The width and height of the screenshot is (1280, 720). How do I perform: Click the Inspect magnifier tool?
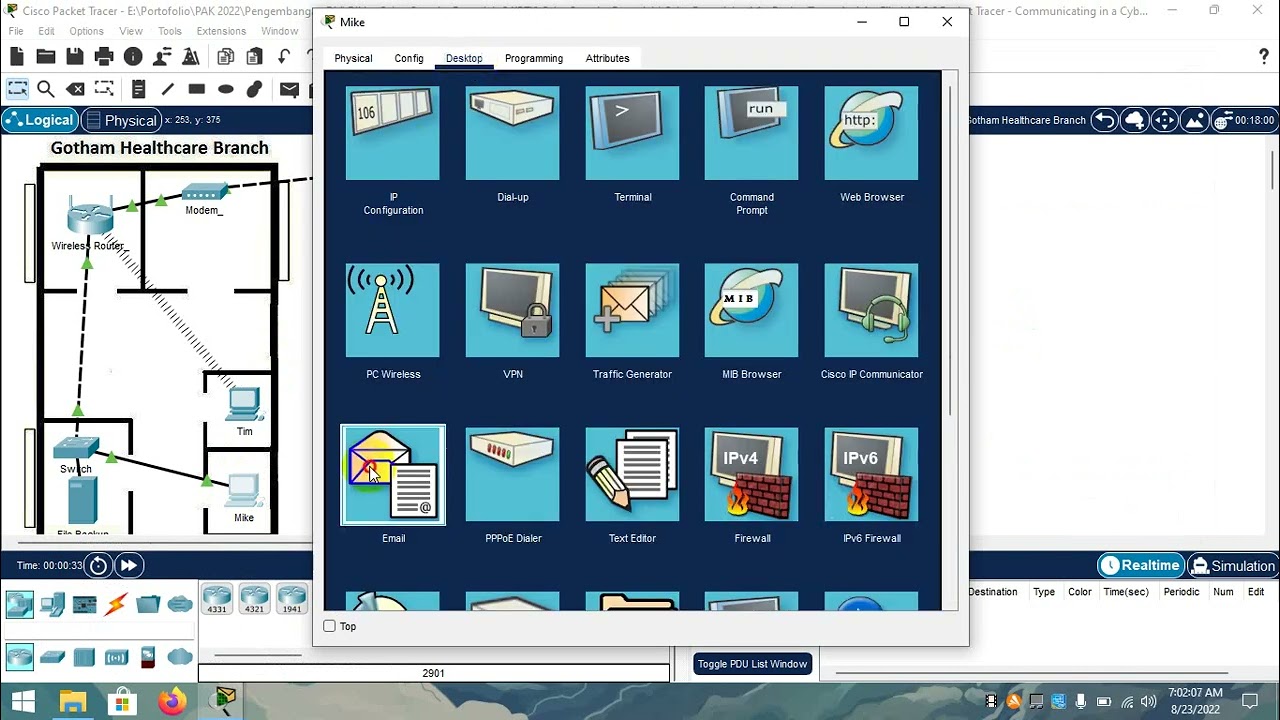click(45, 89)
